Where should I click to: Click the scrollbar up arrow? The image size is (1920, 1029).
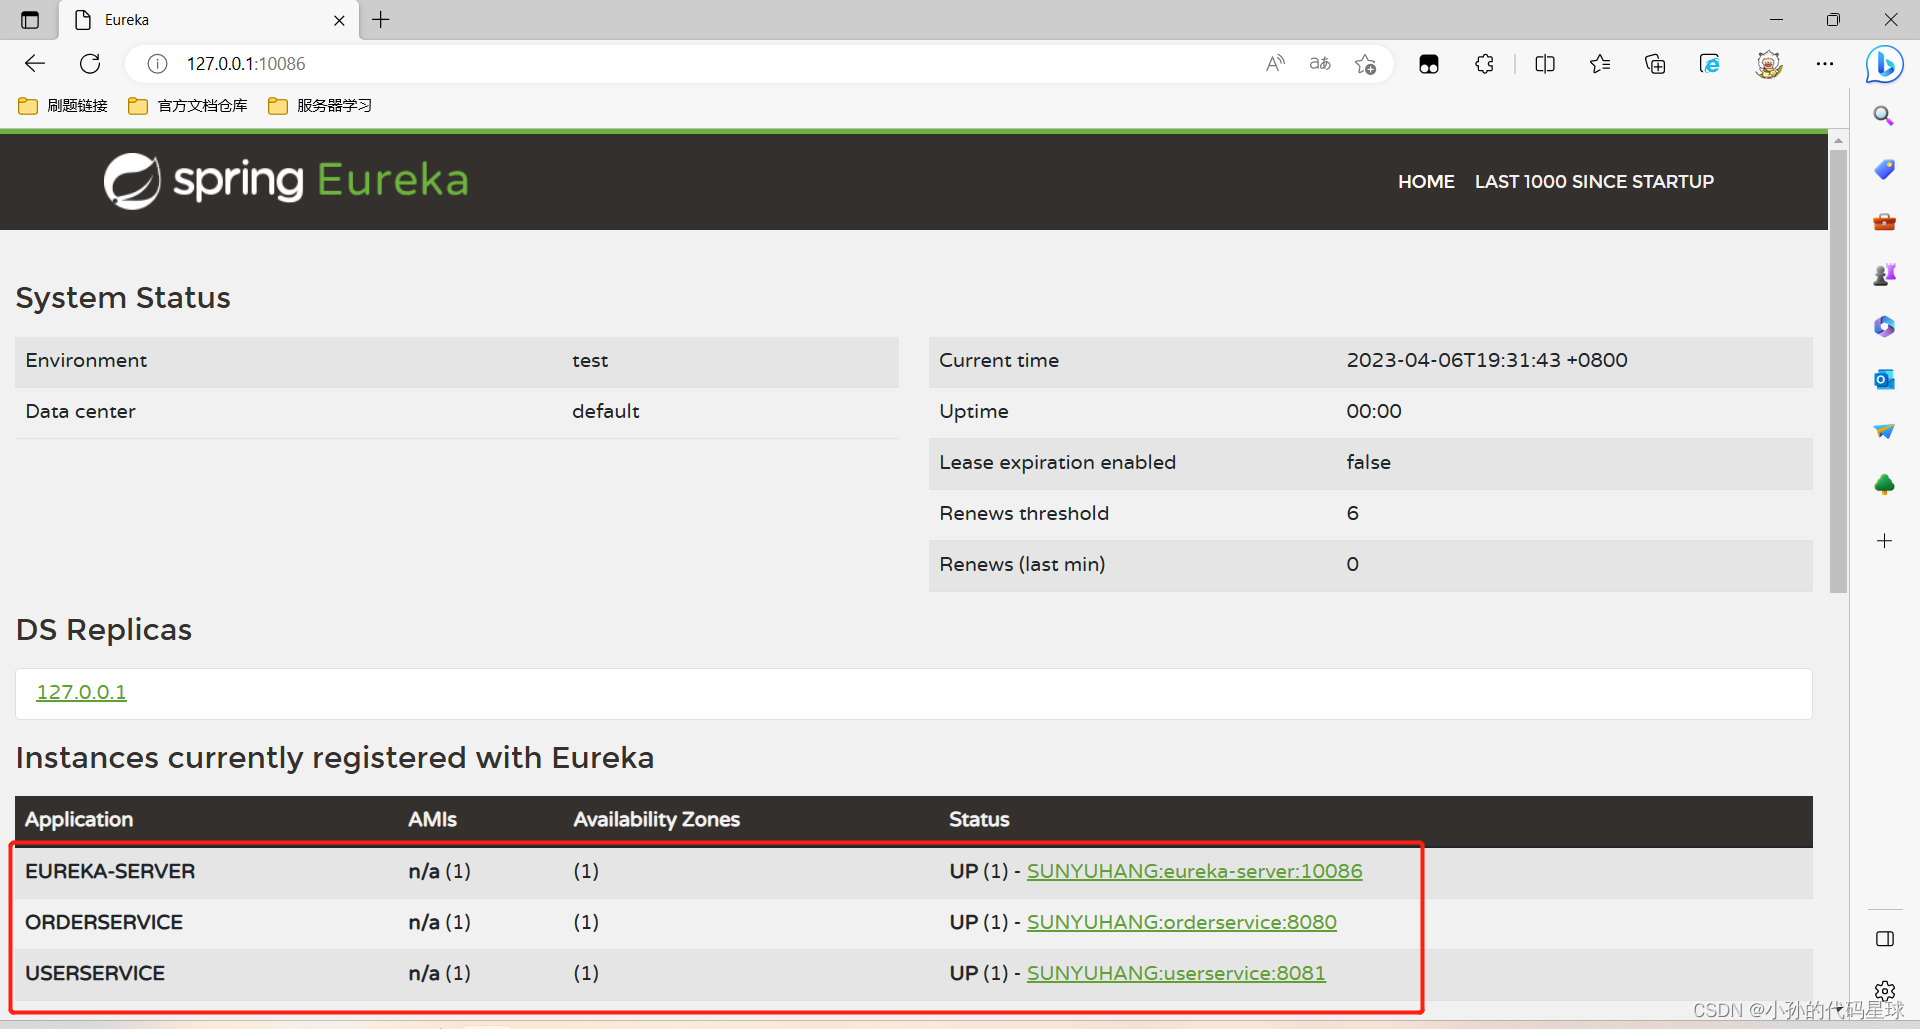[1838, 140]
